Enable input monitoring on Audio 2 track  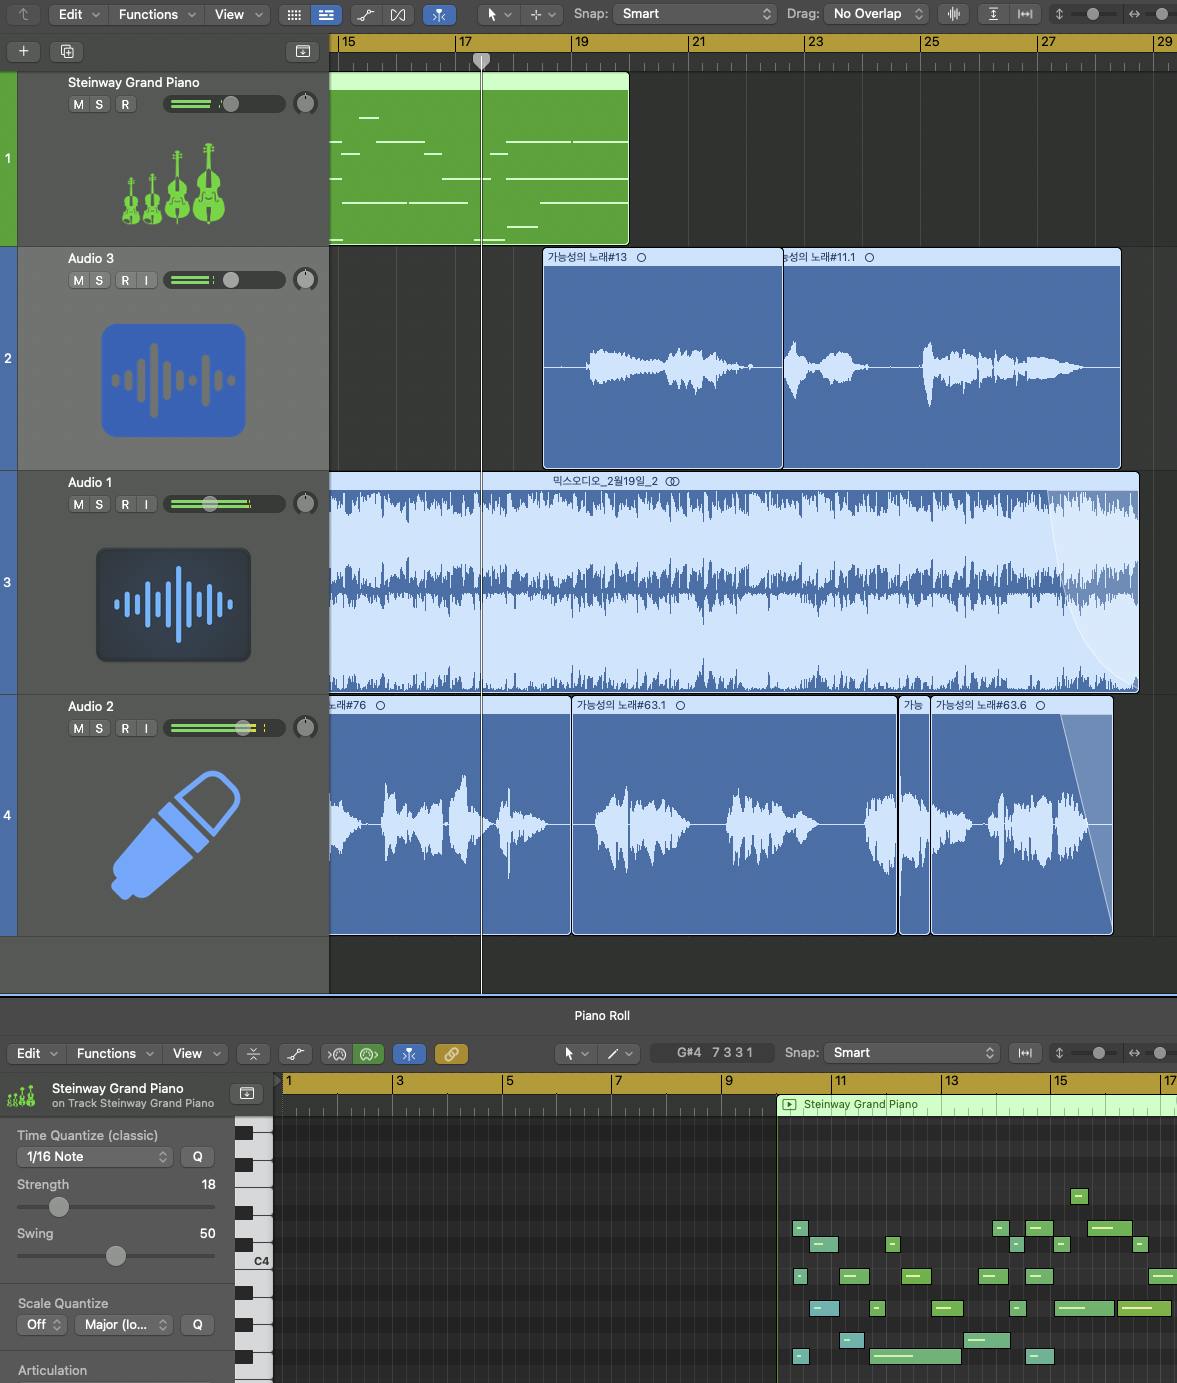[146, 728]
